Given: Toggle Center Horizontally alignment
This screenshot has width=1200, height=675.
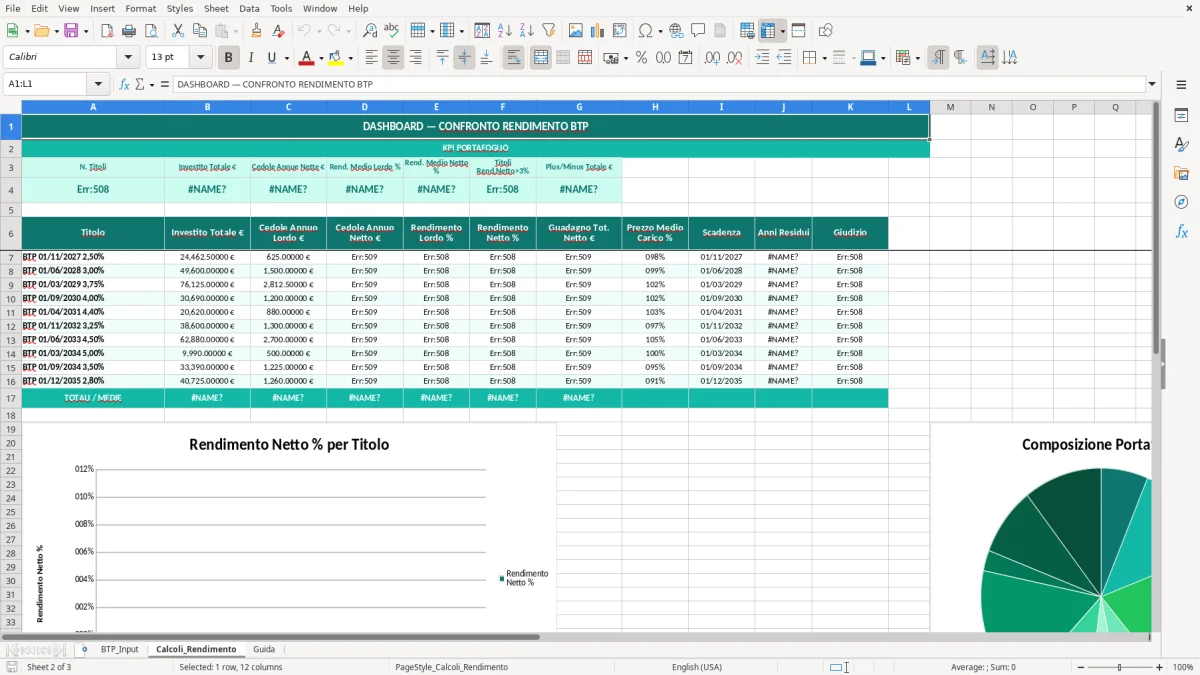Looking at the screenshot, I should pos(393,58).
